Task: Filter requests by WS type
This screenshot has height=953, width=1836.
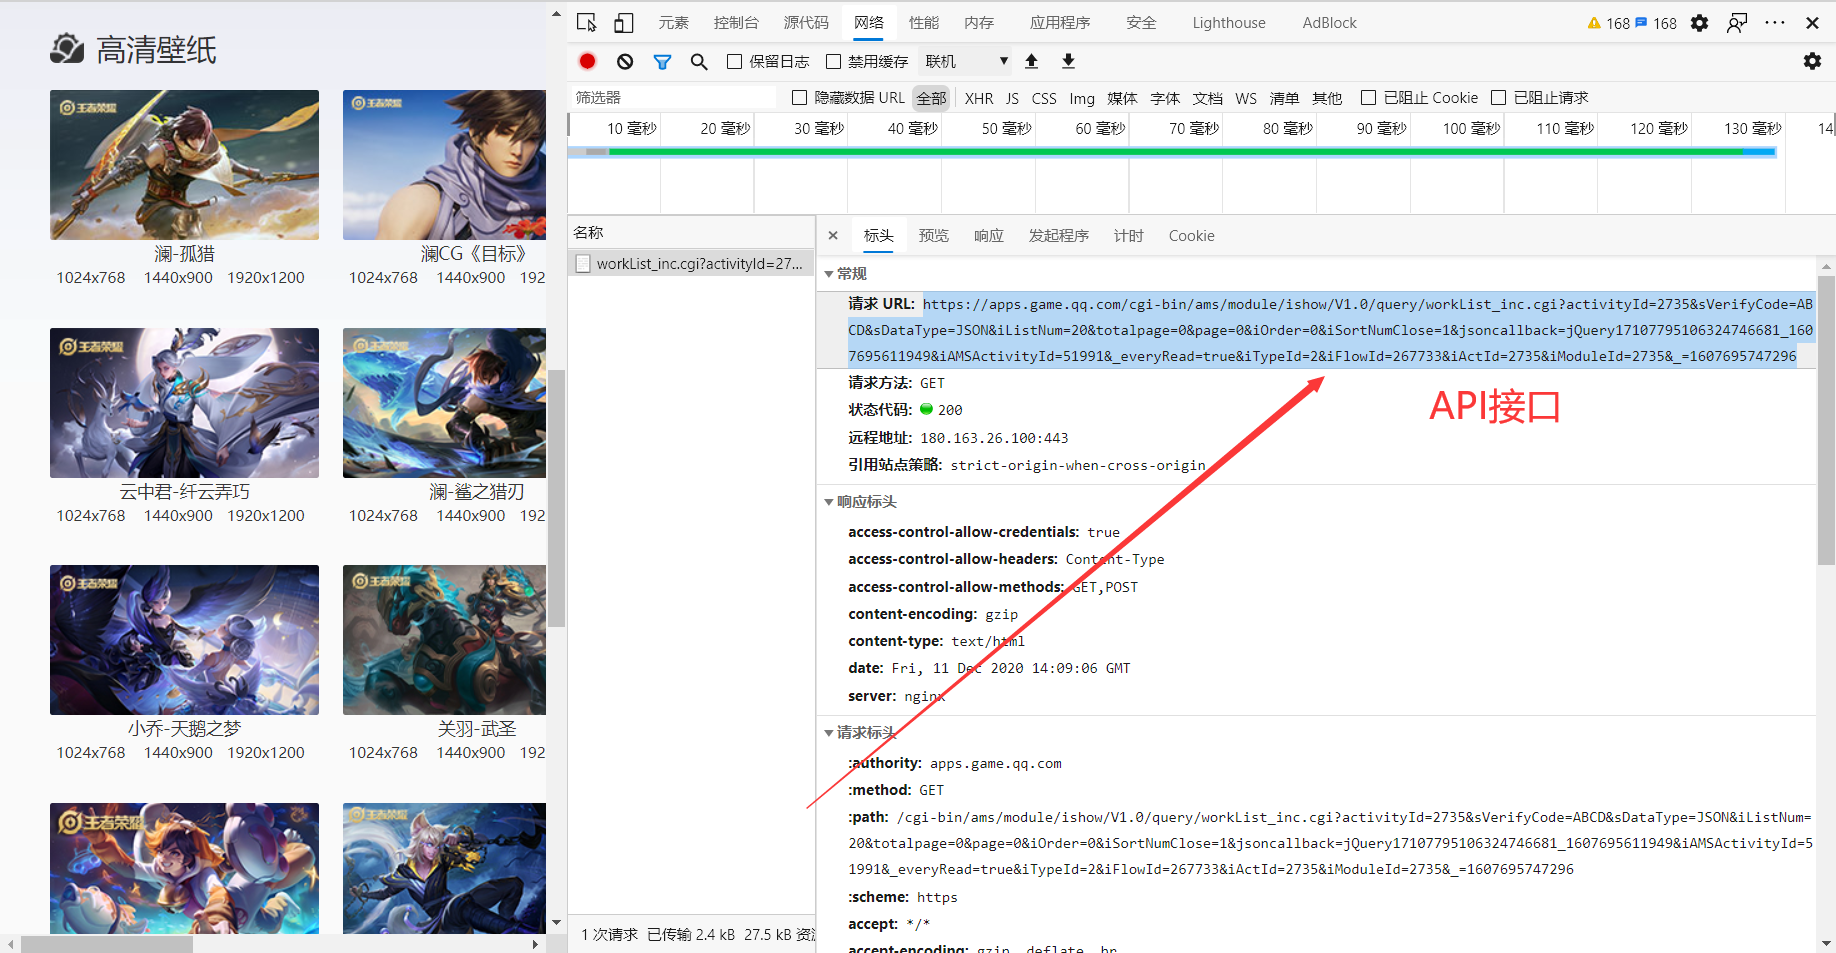Action: tap(1246, 98)
